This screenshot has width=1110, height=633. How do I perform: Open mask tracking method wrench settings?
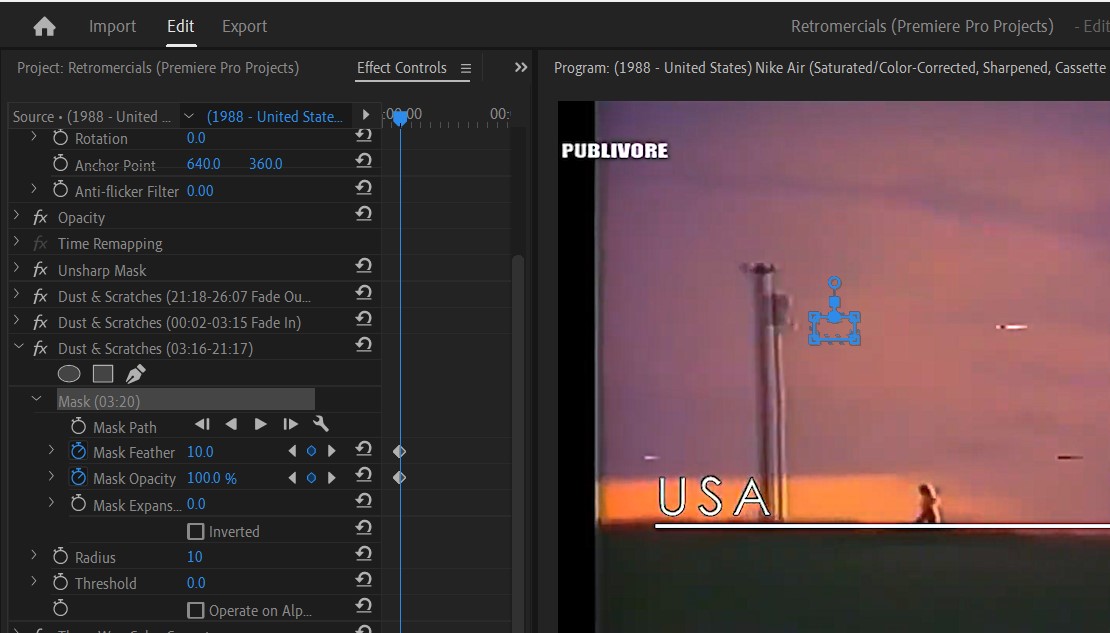[321, 424]
